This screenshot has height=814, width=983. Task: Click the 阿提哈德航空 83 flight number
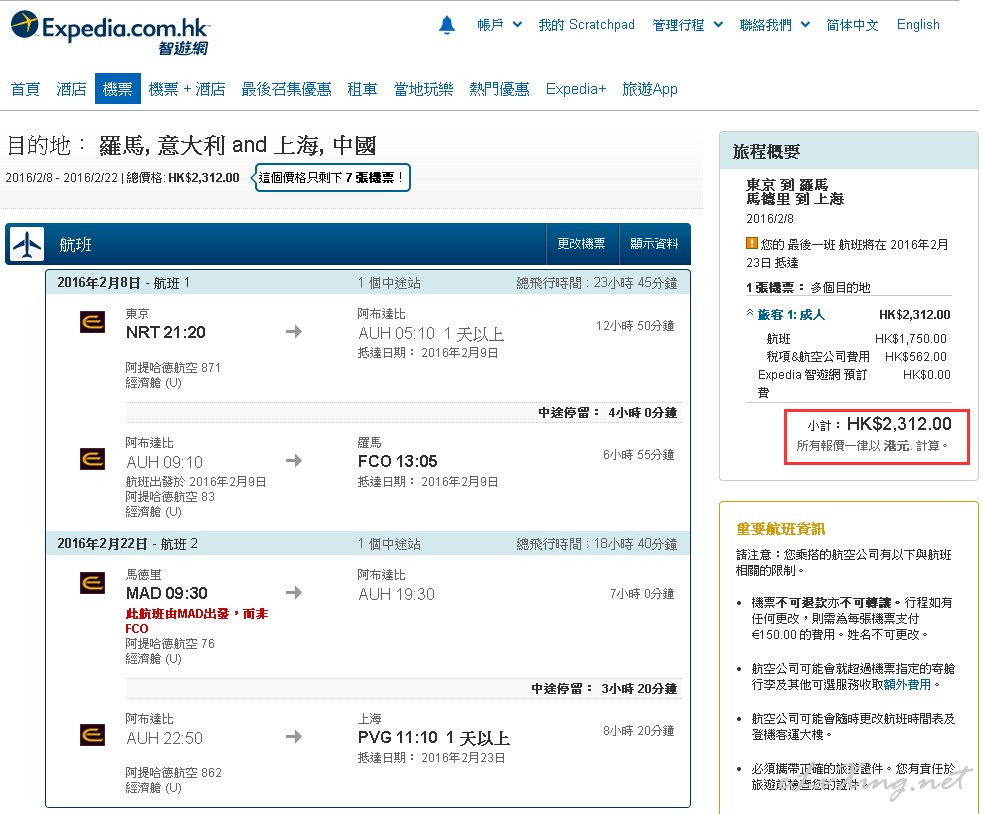[170, 497]
